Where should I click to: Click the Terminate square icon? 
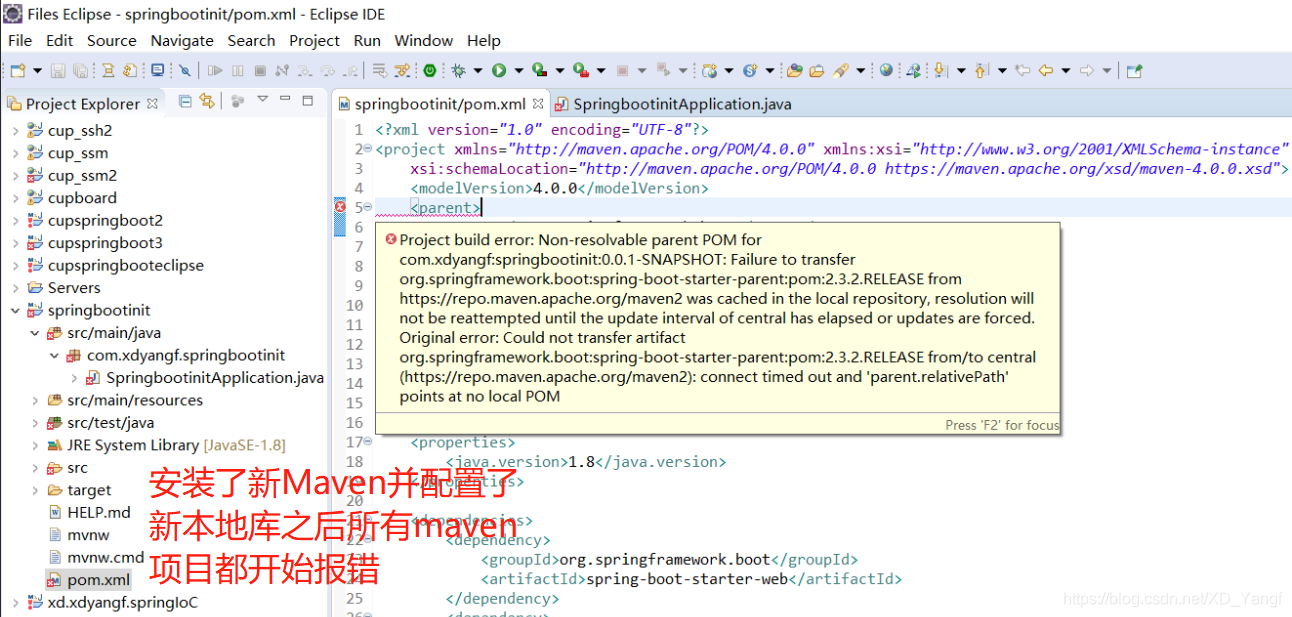[x=260, y=71]
